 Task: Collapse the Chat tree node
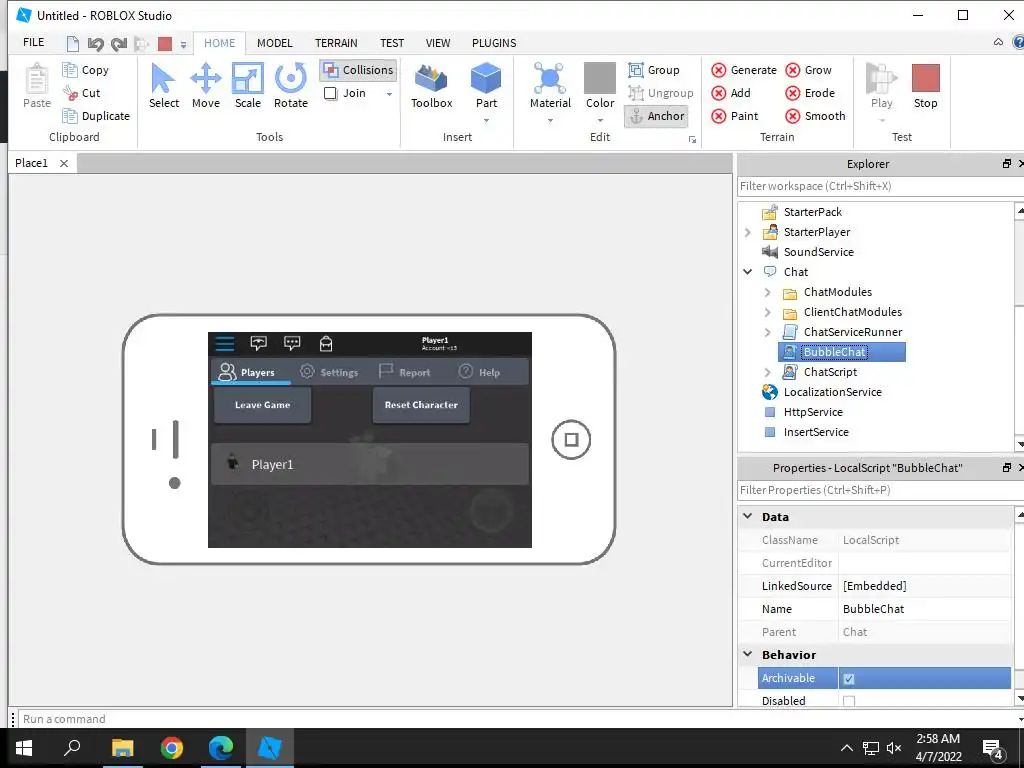(x=748, y=272)
